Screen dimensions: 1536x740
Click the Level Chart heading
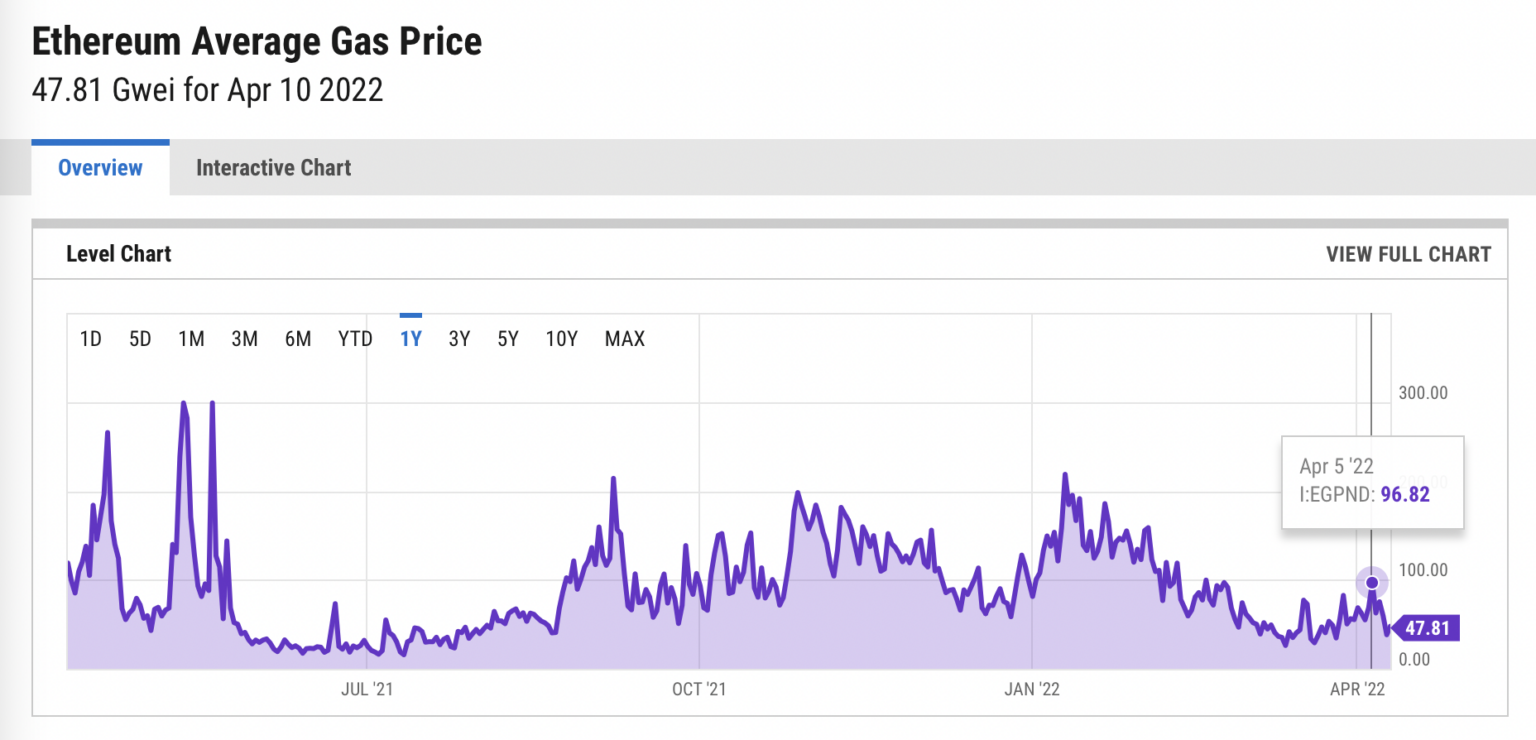(119, 254)
